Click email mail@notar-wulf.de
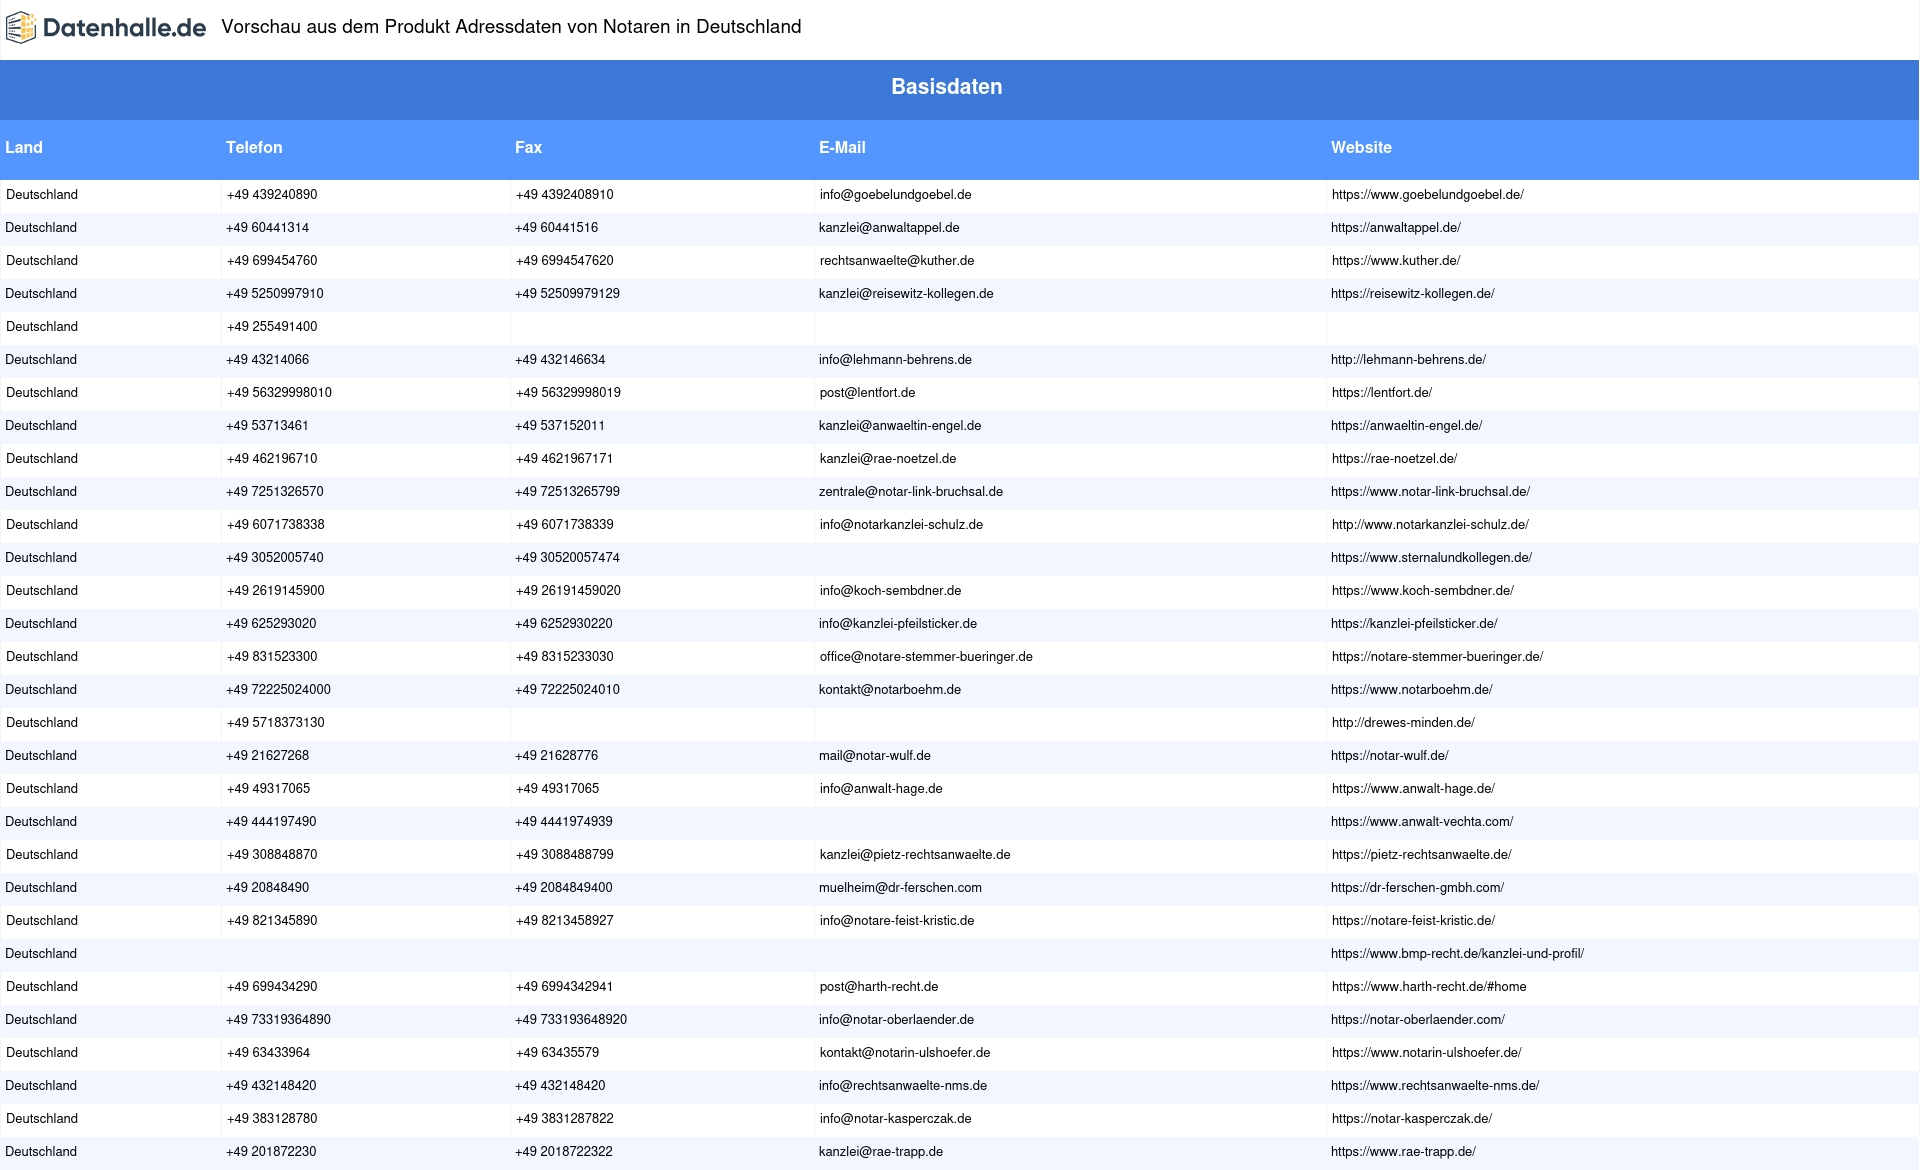This screenshot has width=1920, height=1170. coord(875,756)
